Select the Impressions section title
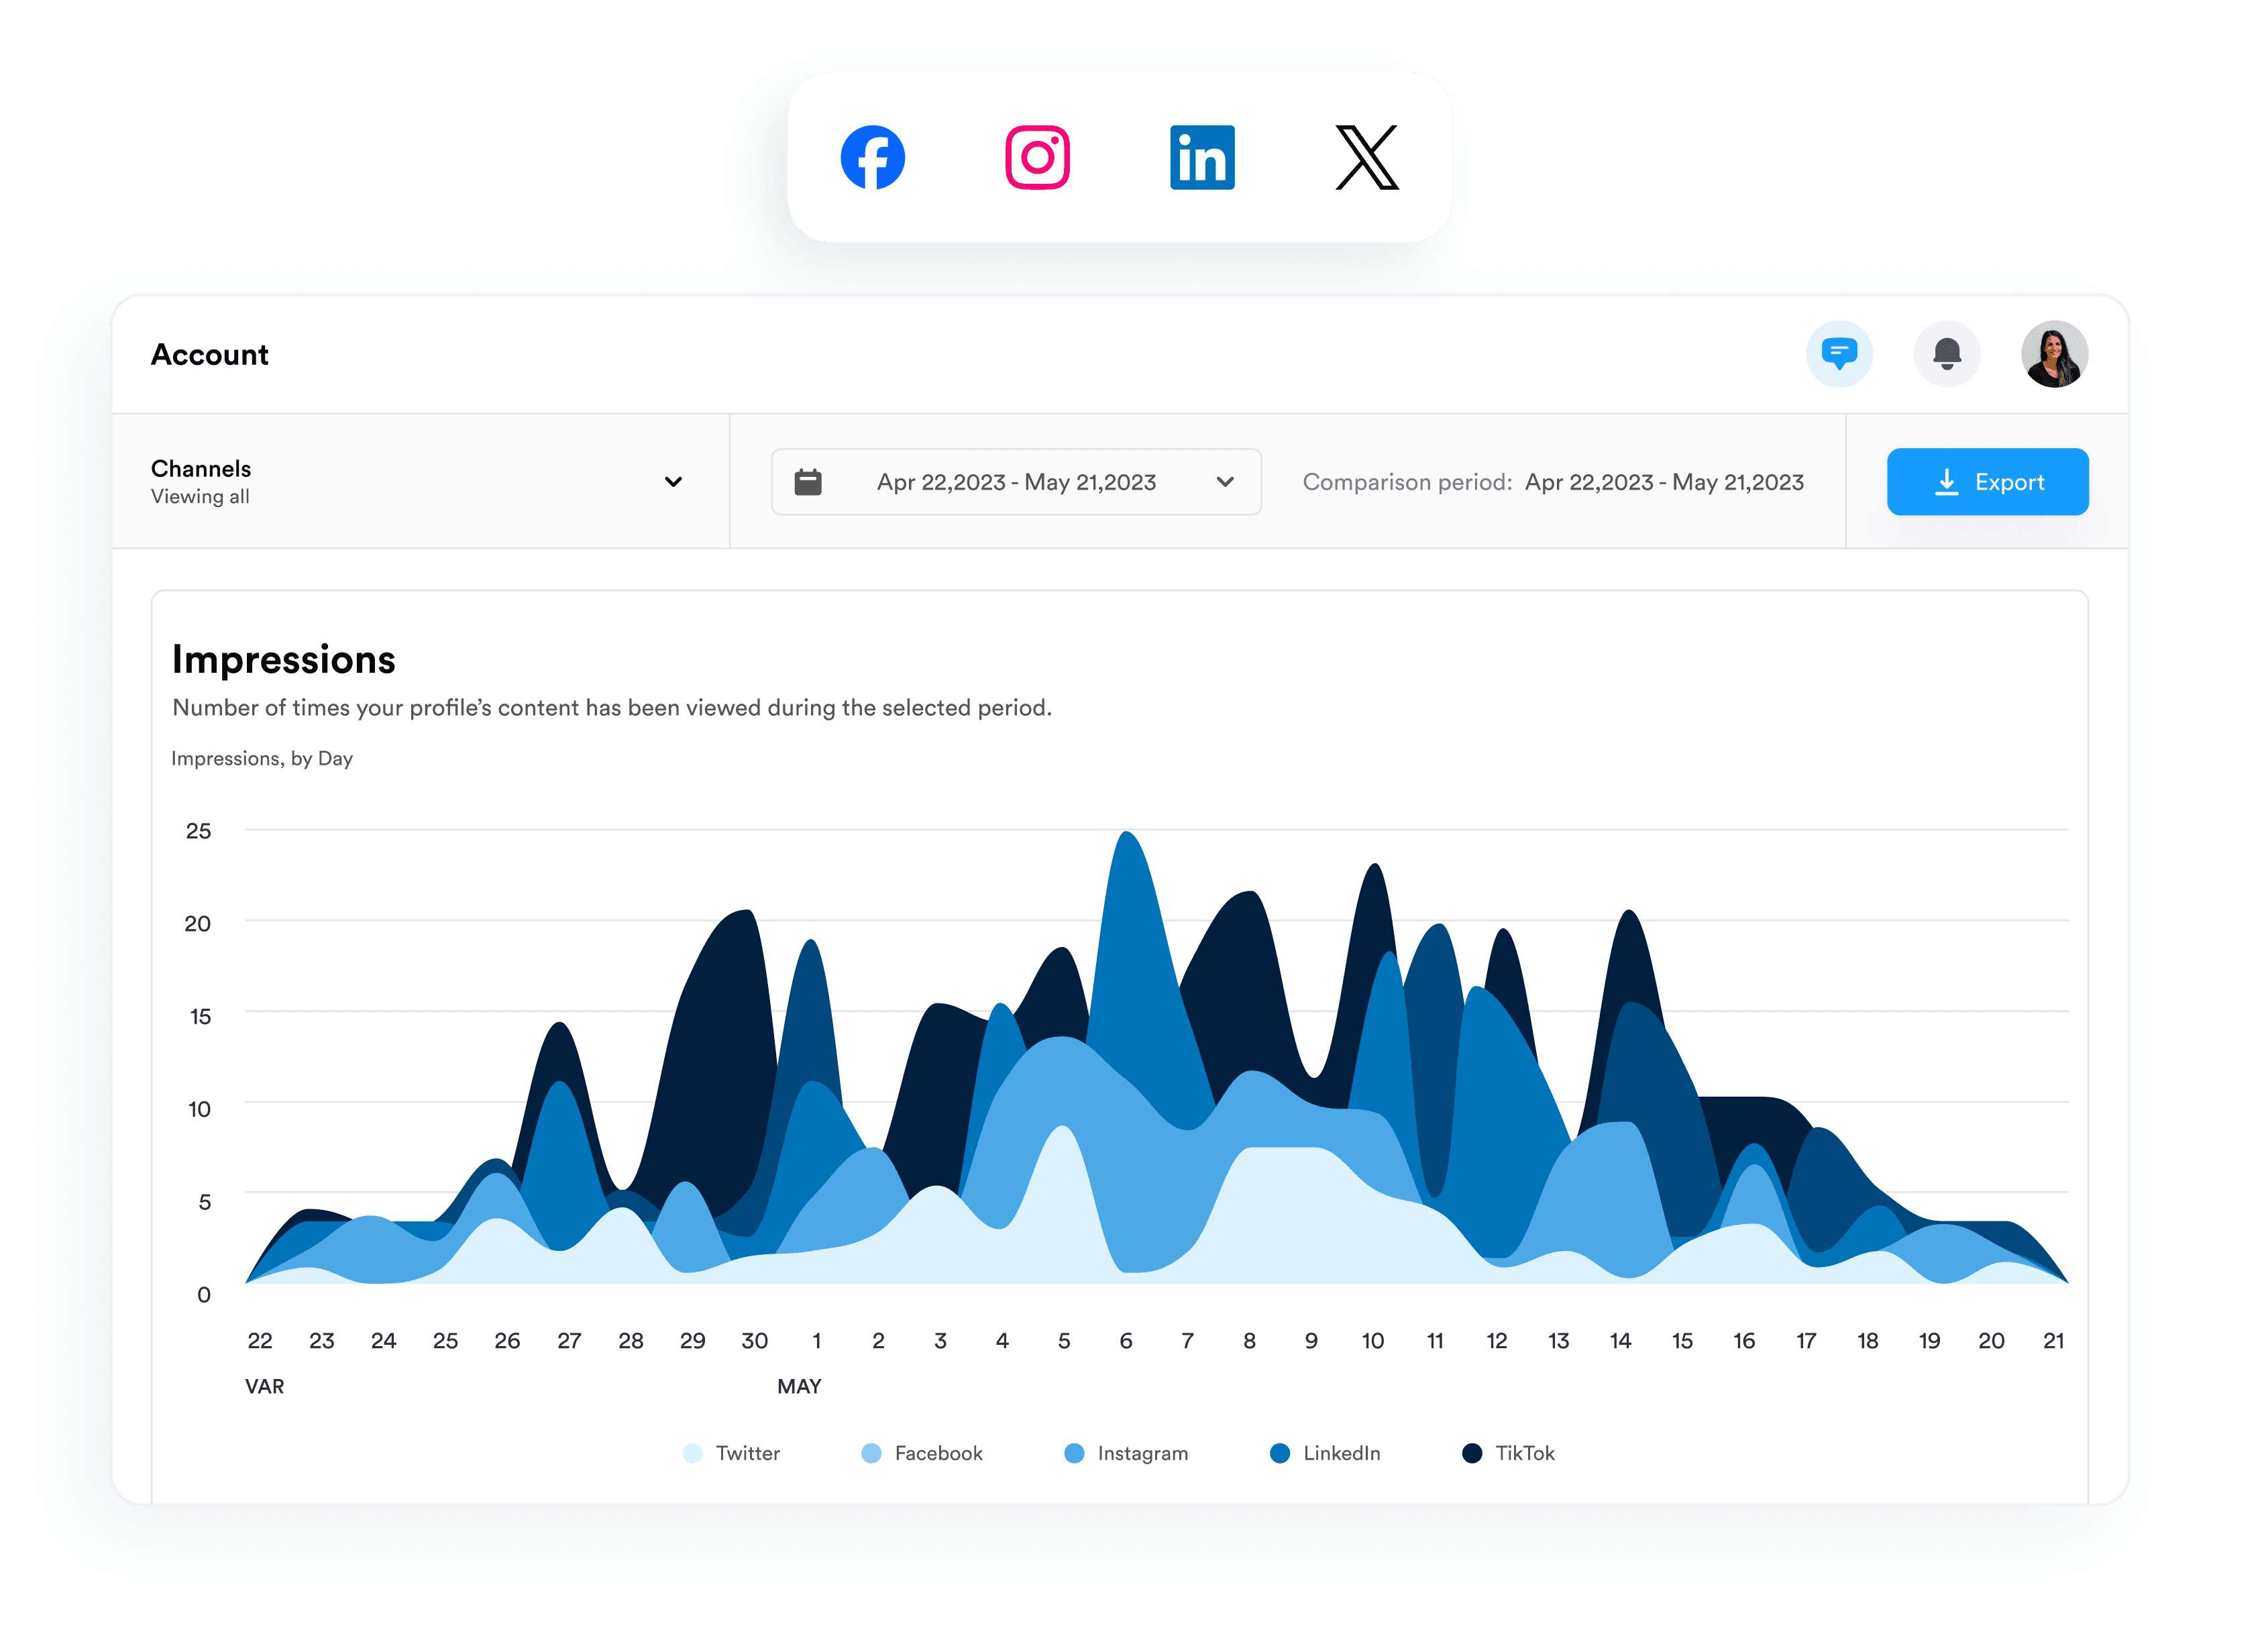 pyautogui.click(x=284, y=659)
